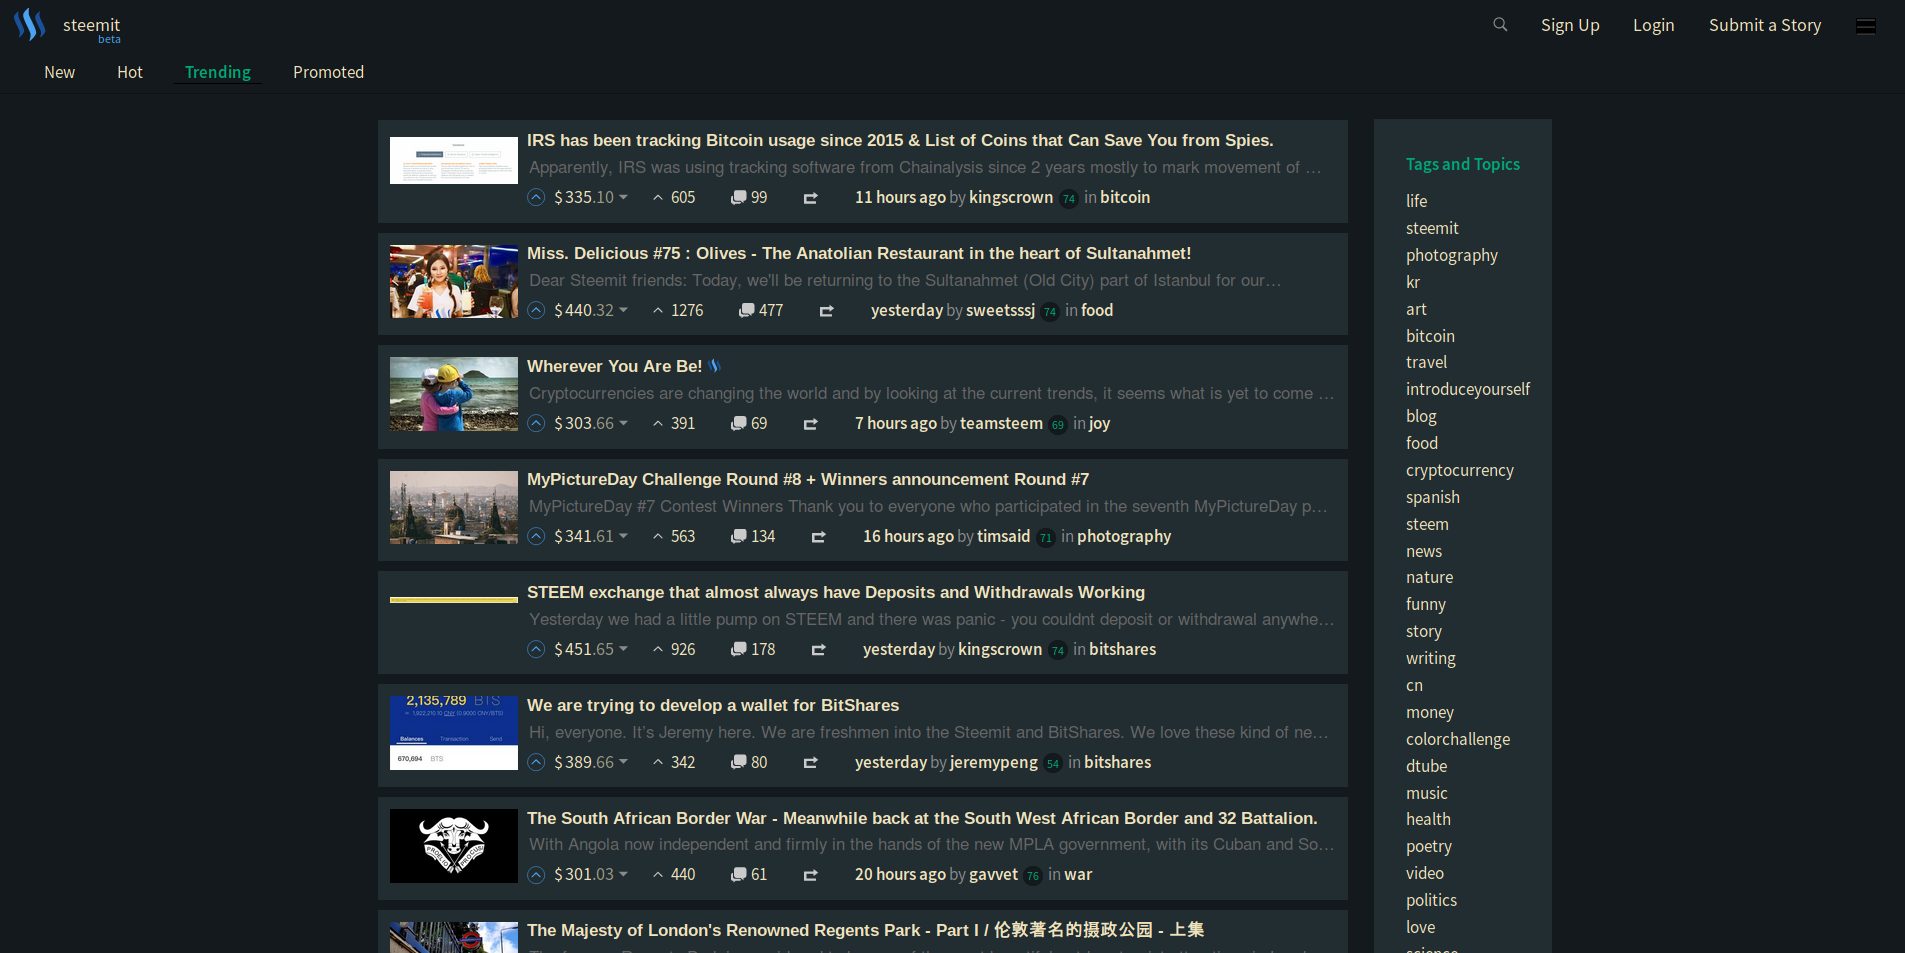This screenshot has width=1905, height=953.
Task: Toggle upvote on the IRS Bitcoin tracking post
Action: (x=537, y=197)
